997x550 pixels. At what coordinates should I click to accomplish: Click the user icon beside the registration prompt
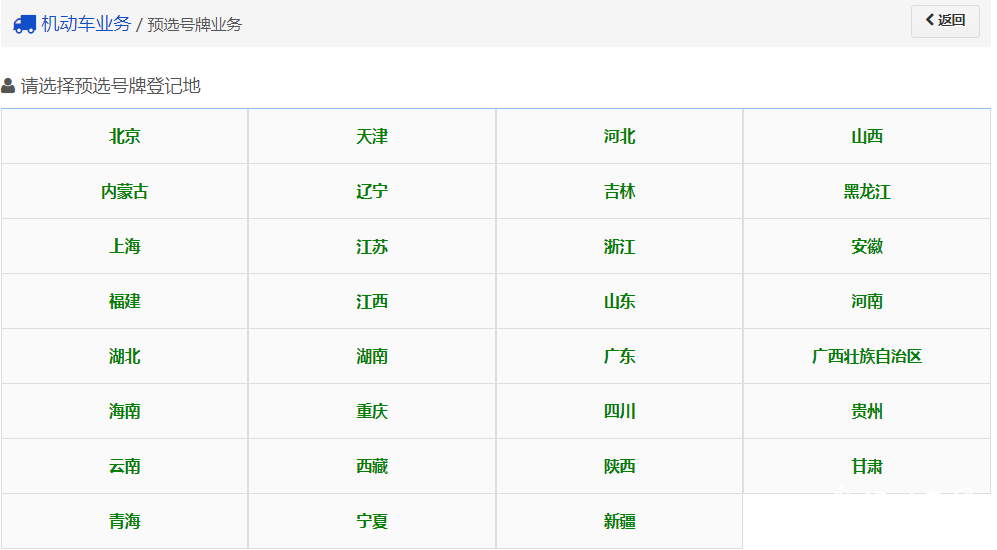tap(8, 86)
